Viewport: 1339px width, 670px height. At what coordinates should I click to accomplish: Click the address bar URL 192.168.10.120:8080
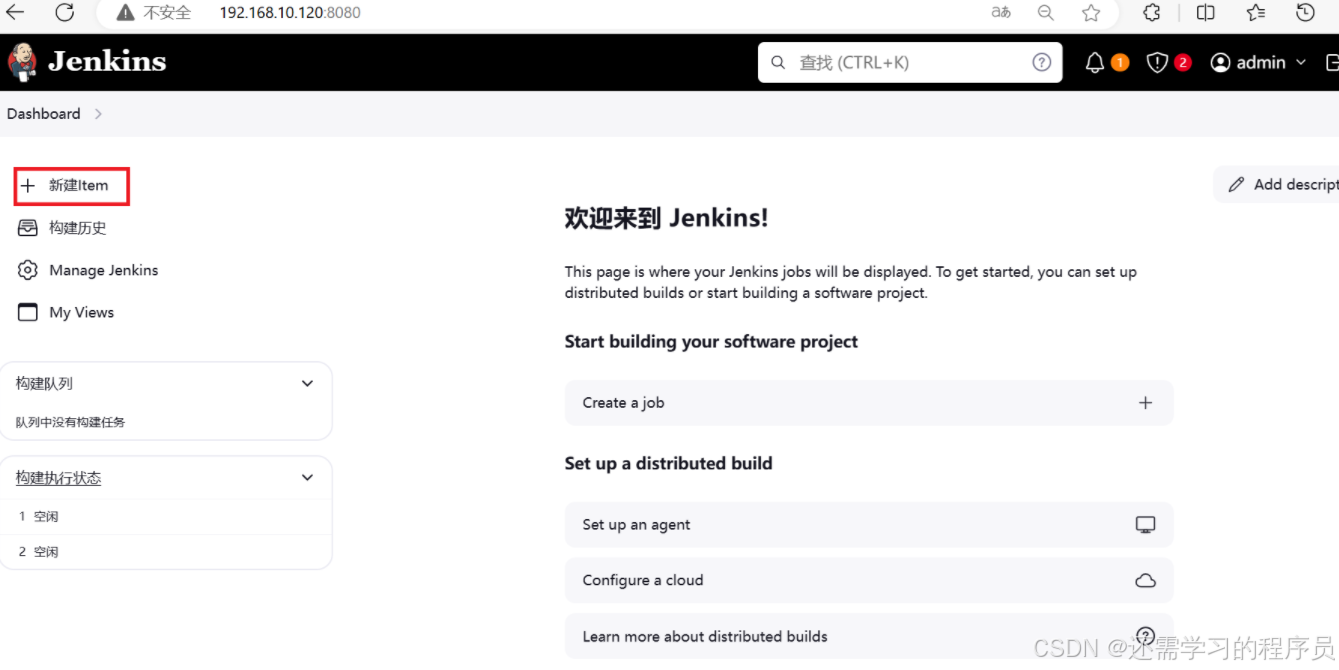click(290, 13)
